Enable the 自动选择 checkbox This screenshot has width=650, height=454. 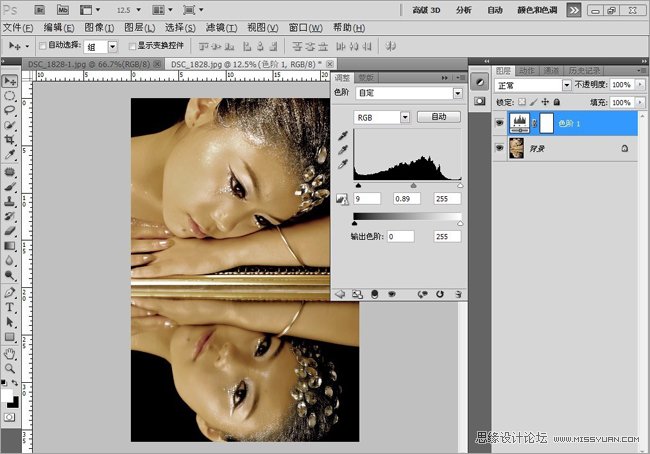click(x=42, y=46)
